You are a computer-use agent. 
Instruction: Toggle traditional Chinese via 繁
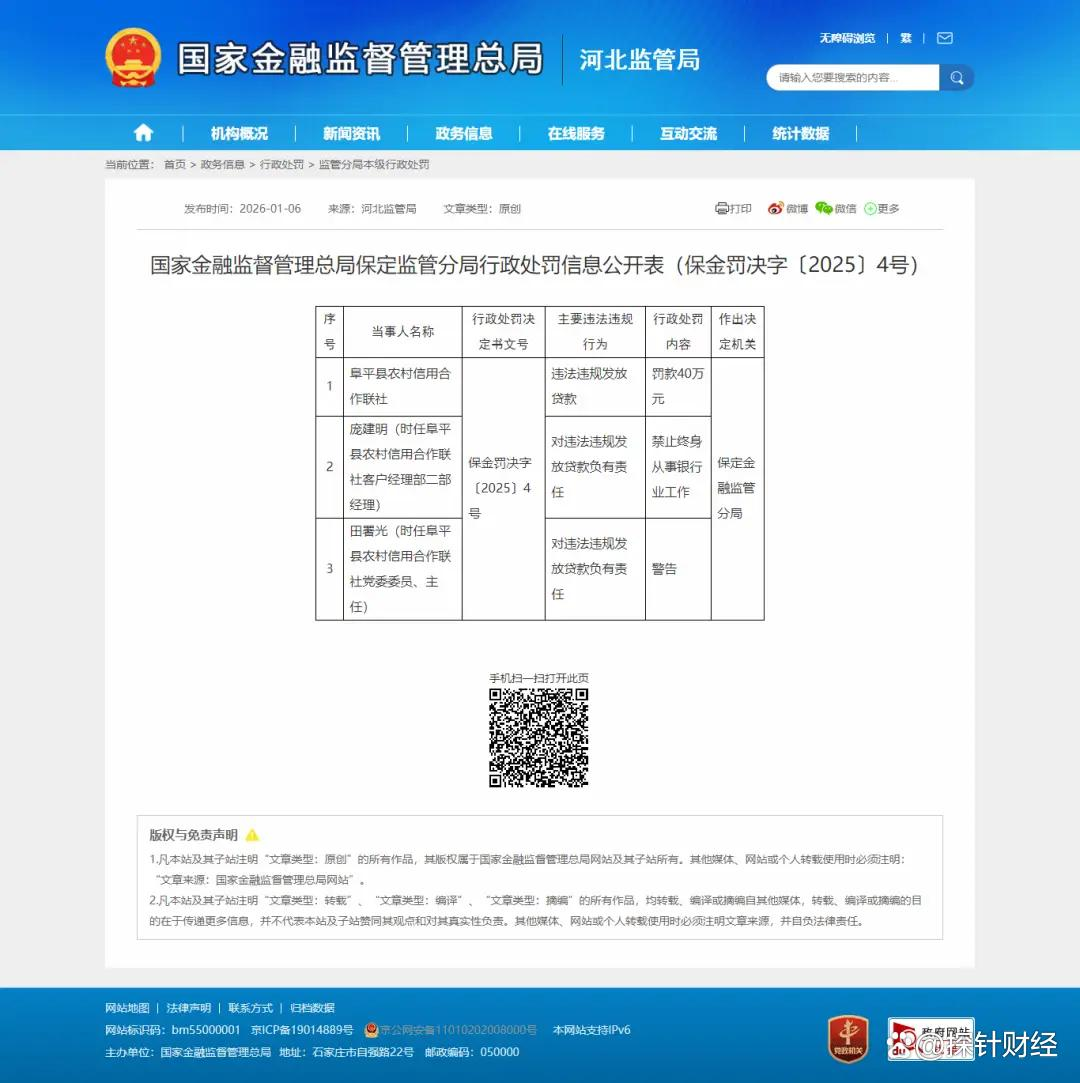pyautogui.click(x=906, y=38)
